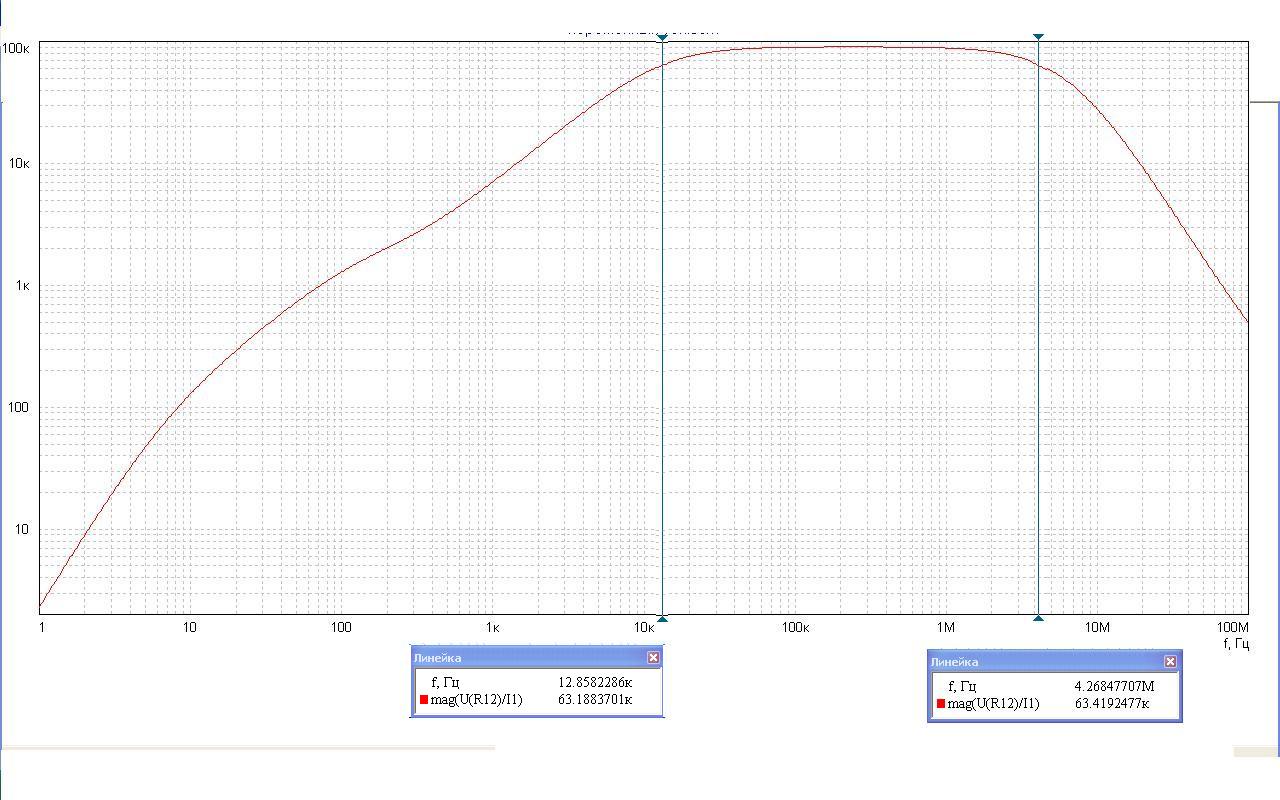Screen dimensions: 1280x800
Task: Click the 10 label on the frequency axis
Action: point(189,628)
